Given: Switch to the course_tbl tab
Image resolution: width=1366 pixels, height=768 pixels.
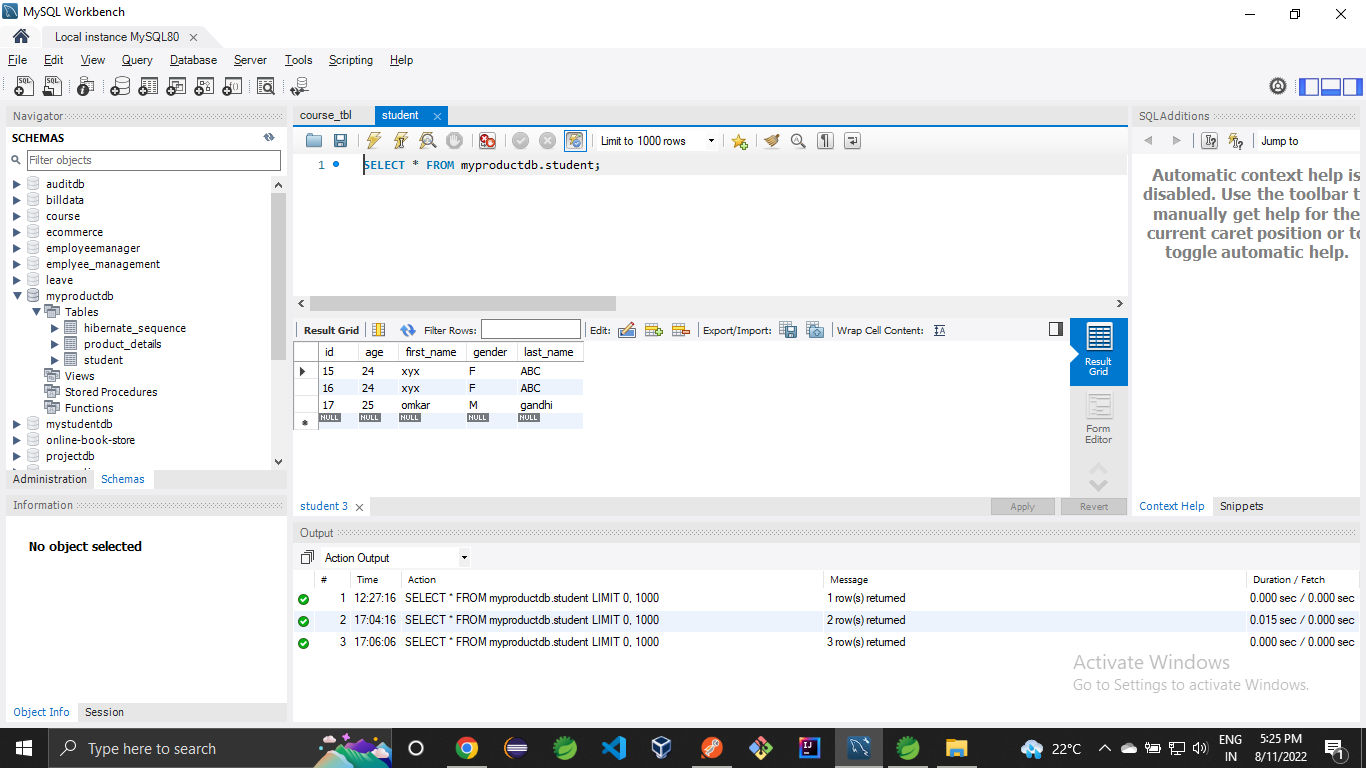Looking at the screenshot, I should click(x=326, y=115).
